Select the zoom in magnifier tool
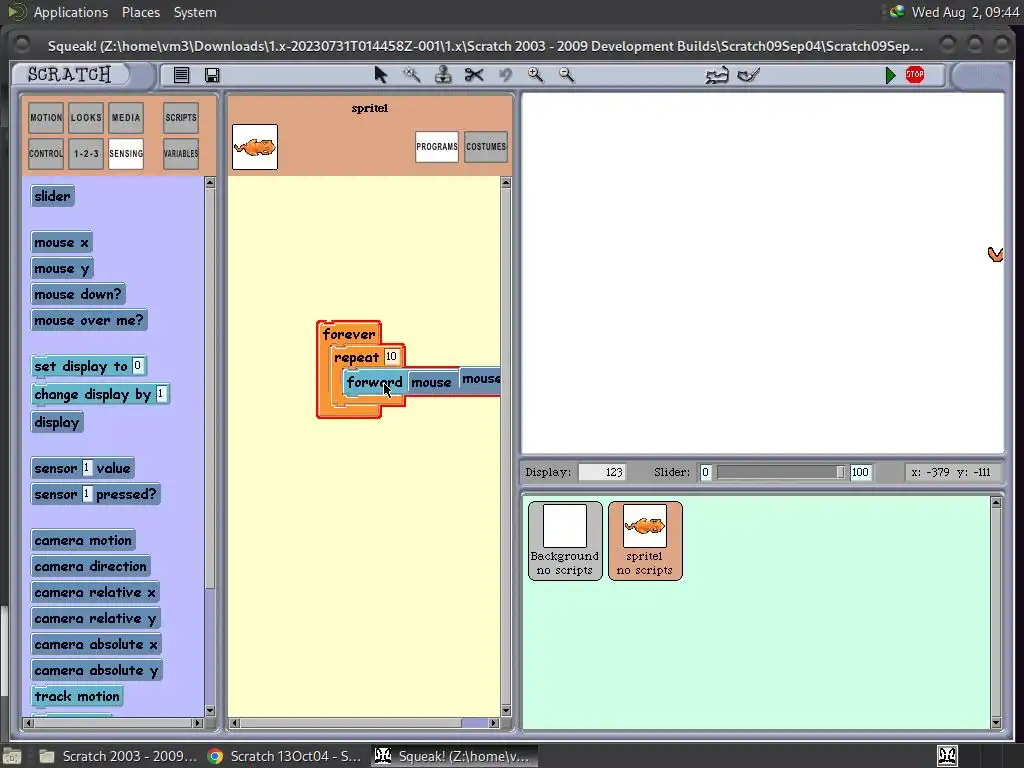Viewport: 1024px width, 768px height. tap(536, 74)
